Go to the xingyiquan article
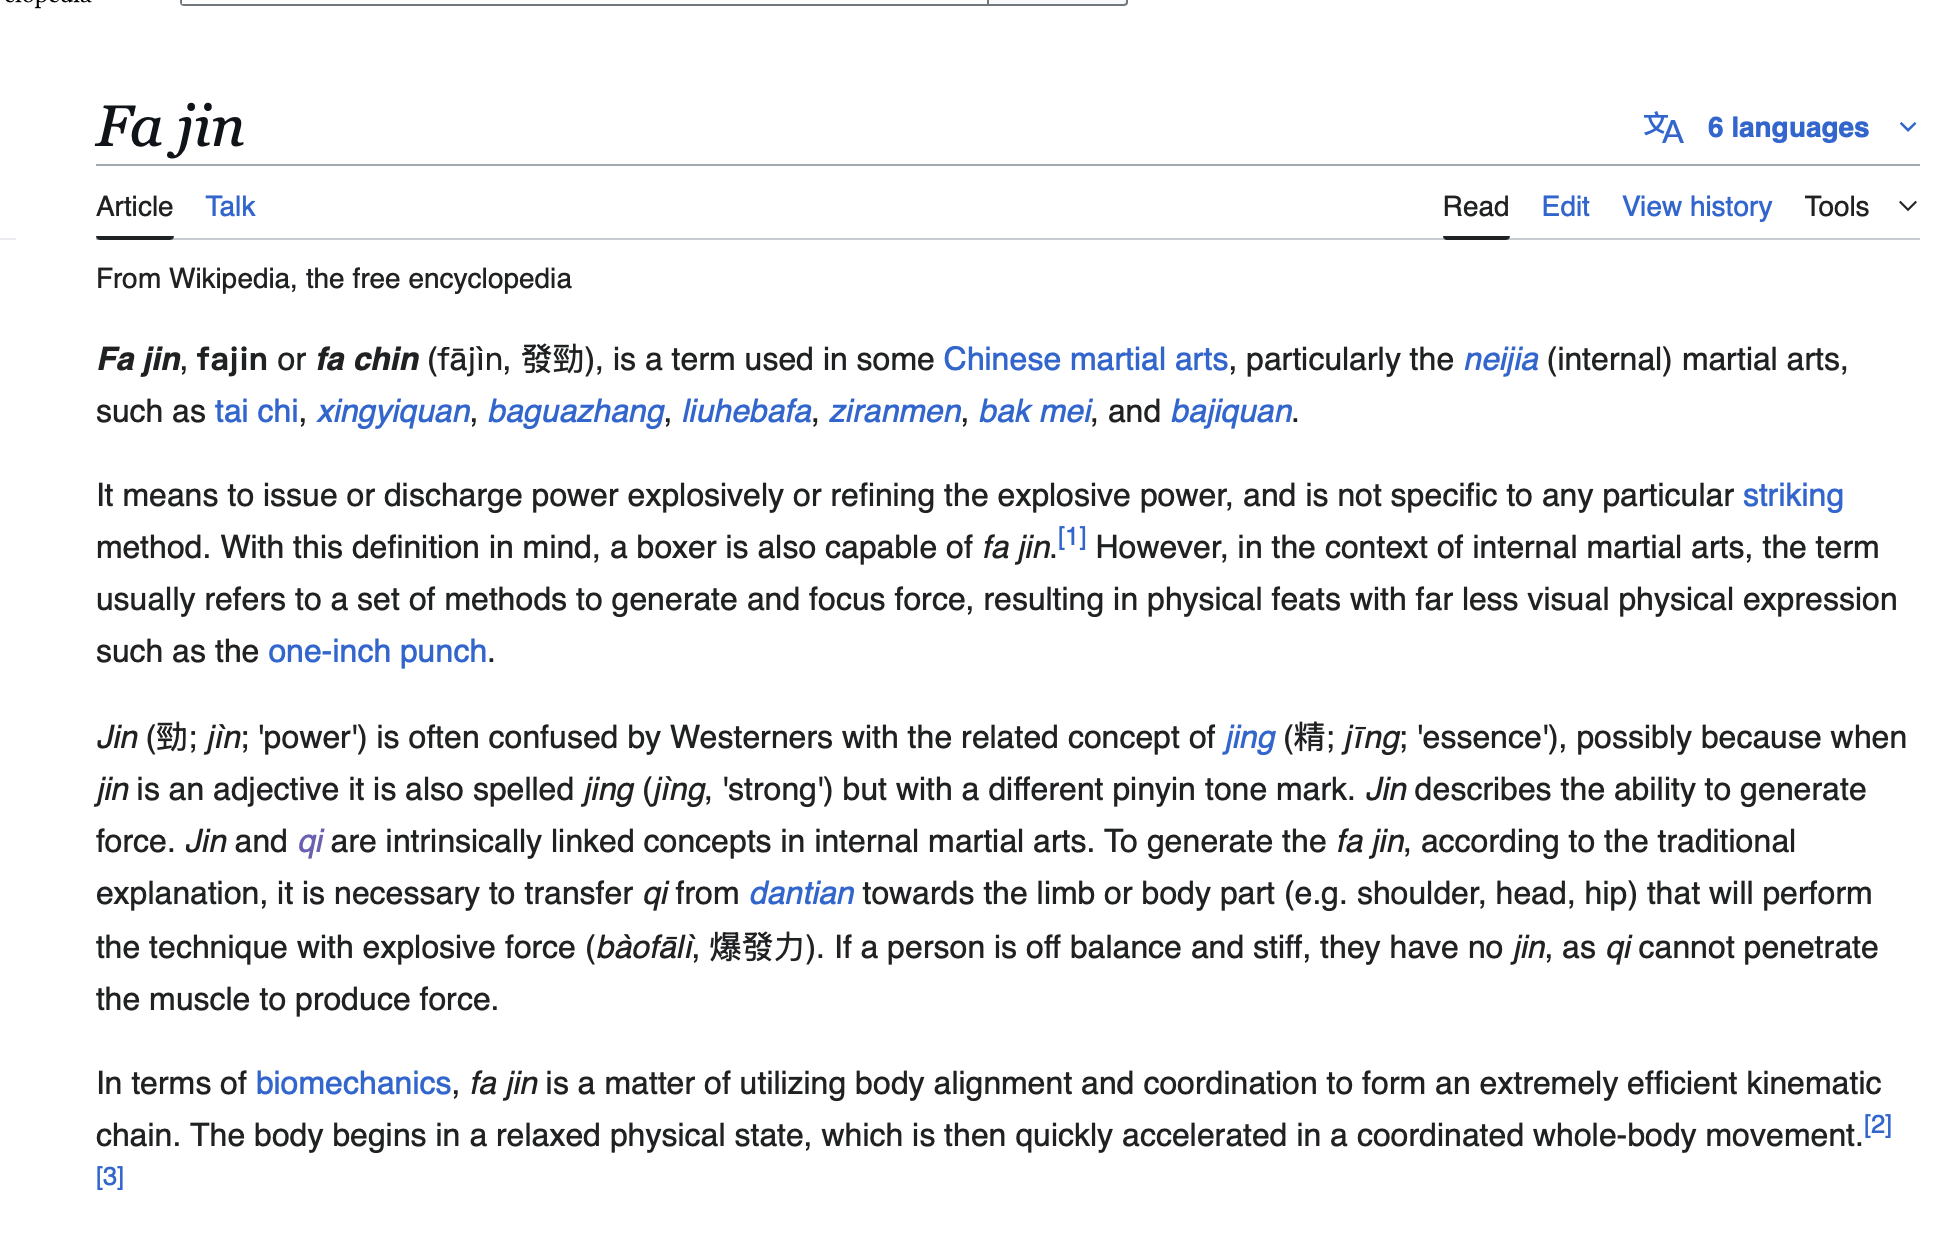Screen dimensions: 1950x1238 (393, 411)
